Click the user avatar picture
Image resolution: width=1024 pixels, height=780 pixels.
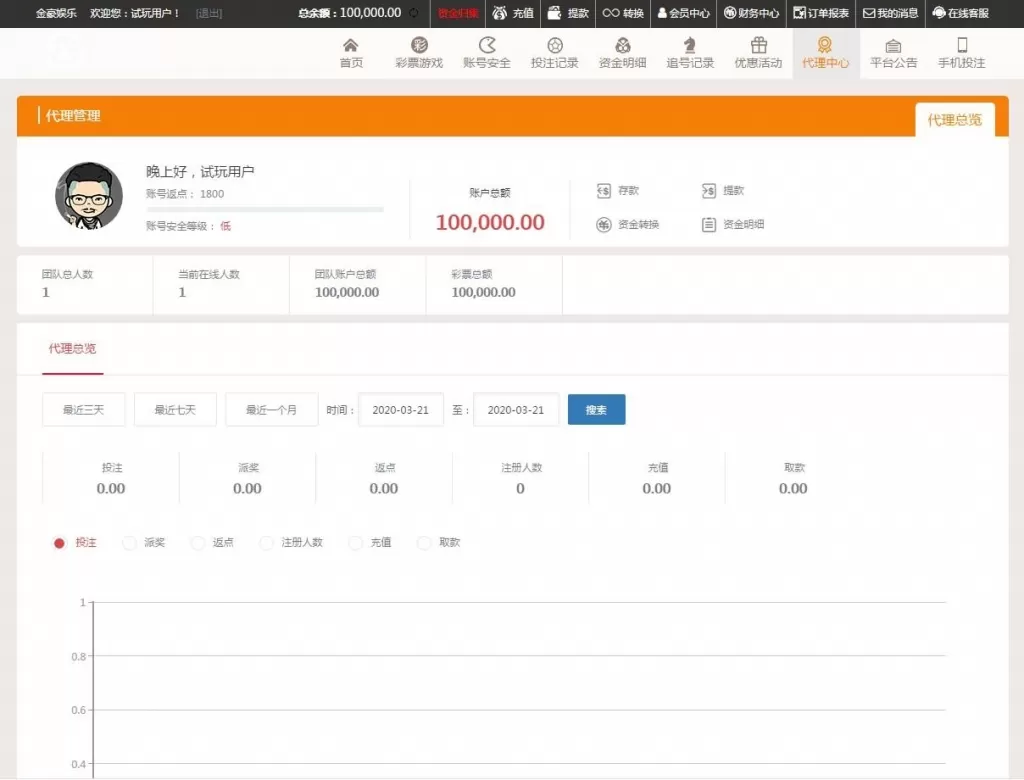(x=89, y=197)
